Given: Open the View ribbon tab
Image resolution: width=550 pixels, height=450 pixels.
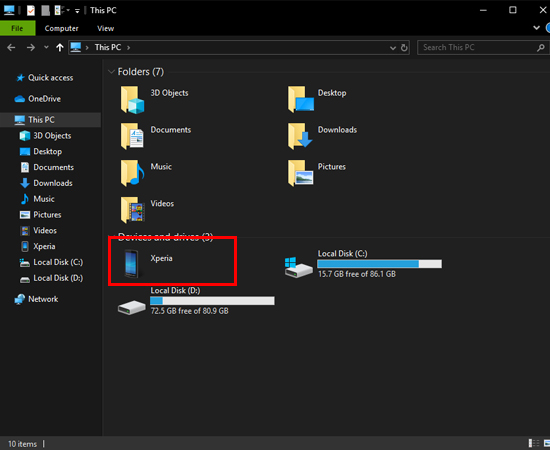Looking at the screenshot, I should (106, 28).
